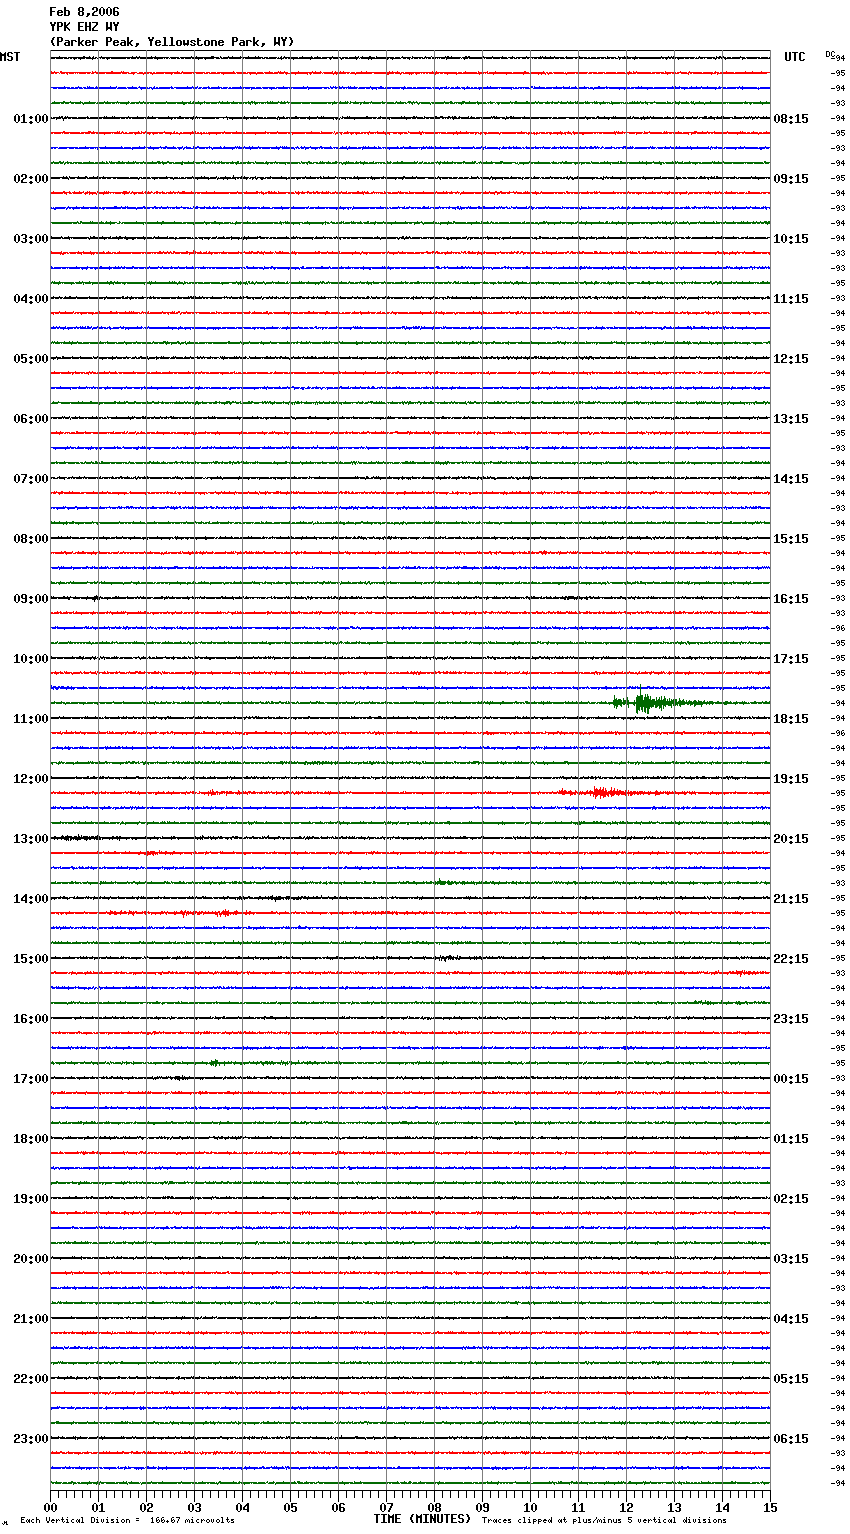Image resolution: width=850 pixels, height=1534 pixels.
Task: Select the 13:00 MST time label
Action: (31, 839)
